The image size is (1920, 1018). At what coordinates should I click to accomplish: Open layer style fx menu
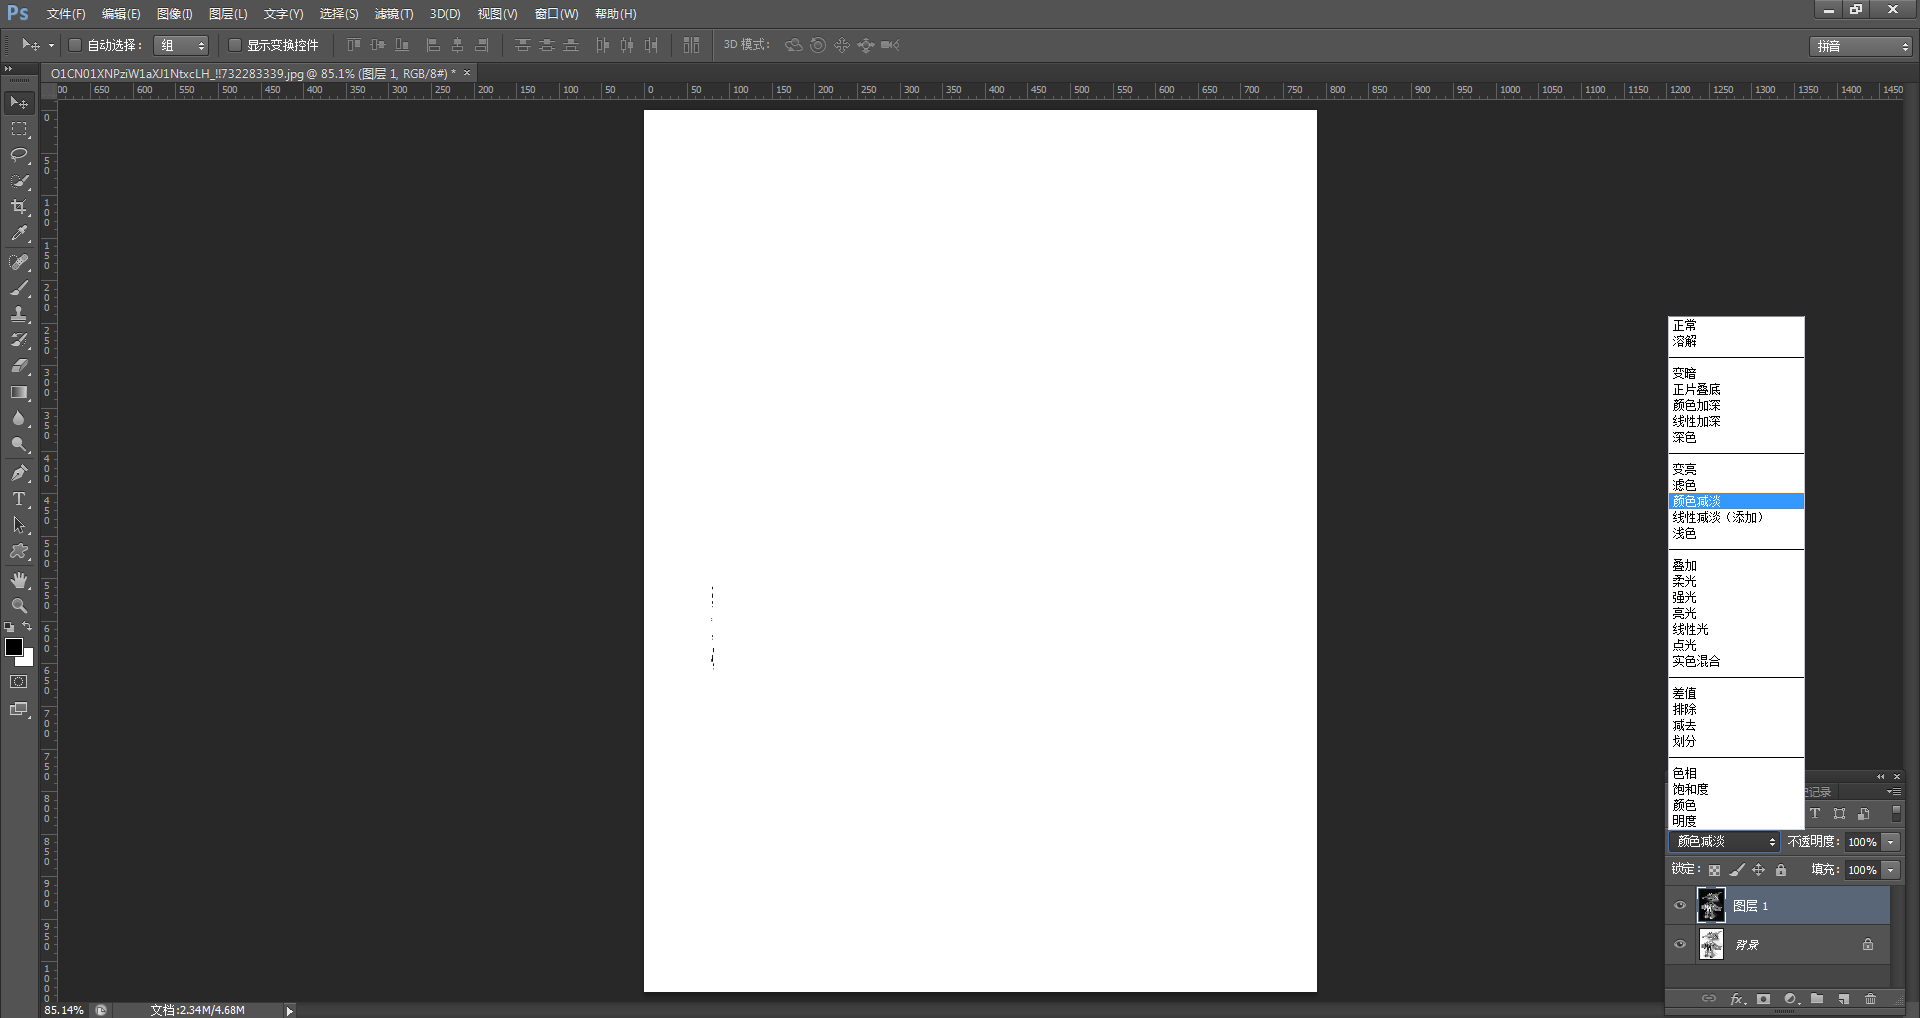[x=1737, y=999]
